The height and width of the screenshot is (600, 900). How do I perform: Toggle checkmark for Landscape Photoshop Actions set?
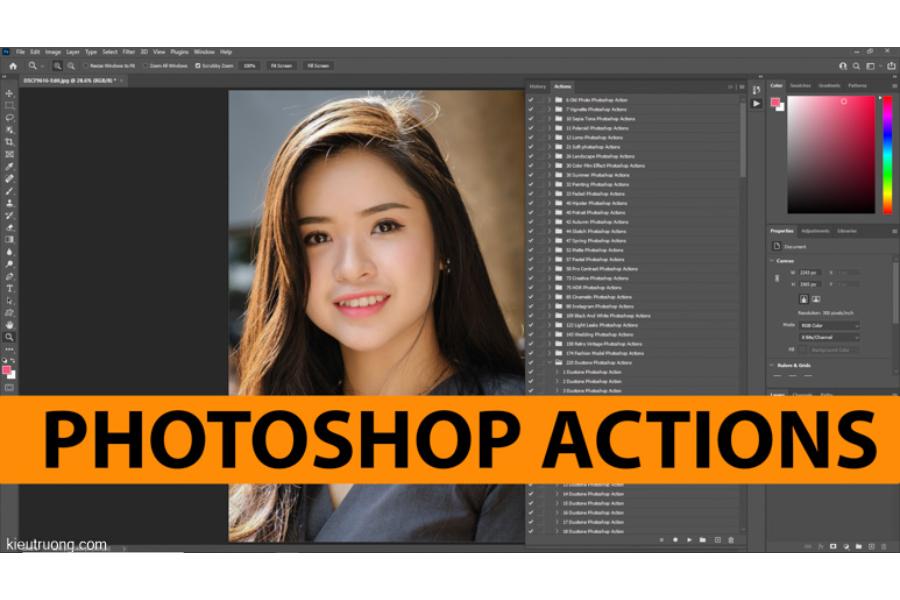click(x=531, y=156)
